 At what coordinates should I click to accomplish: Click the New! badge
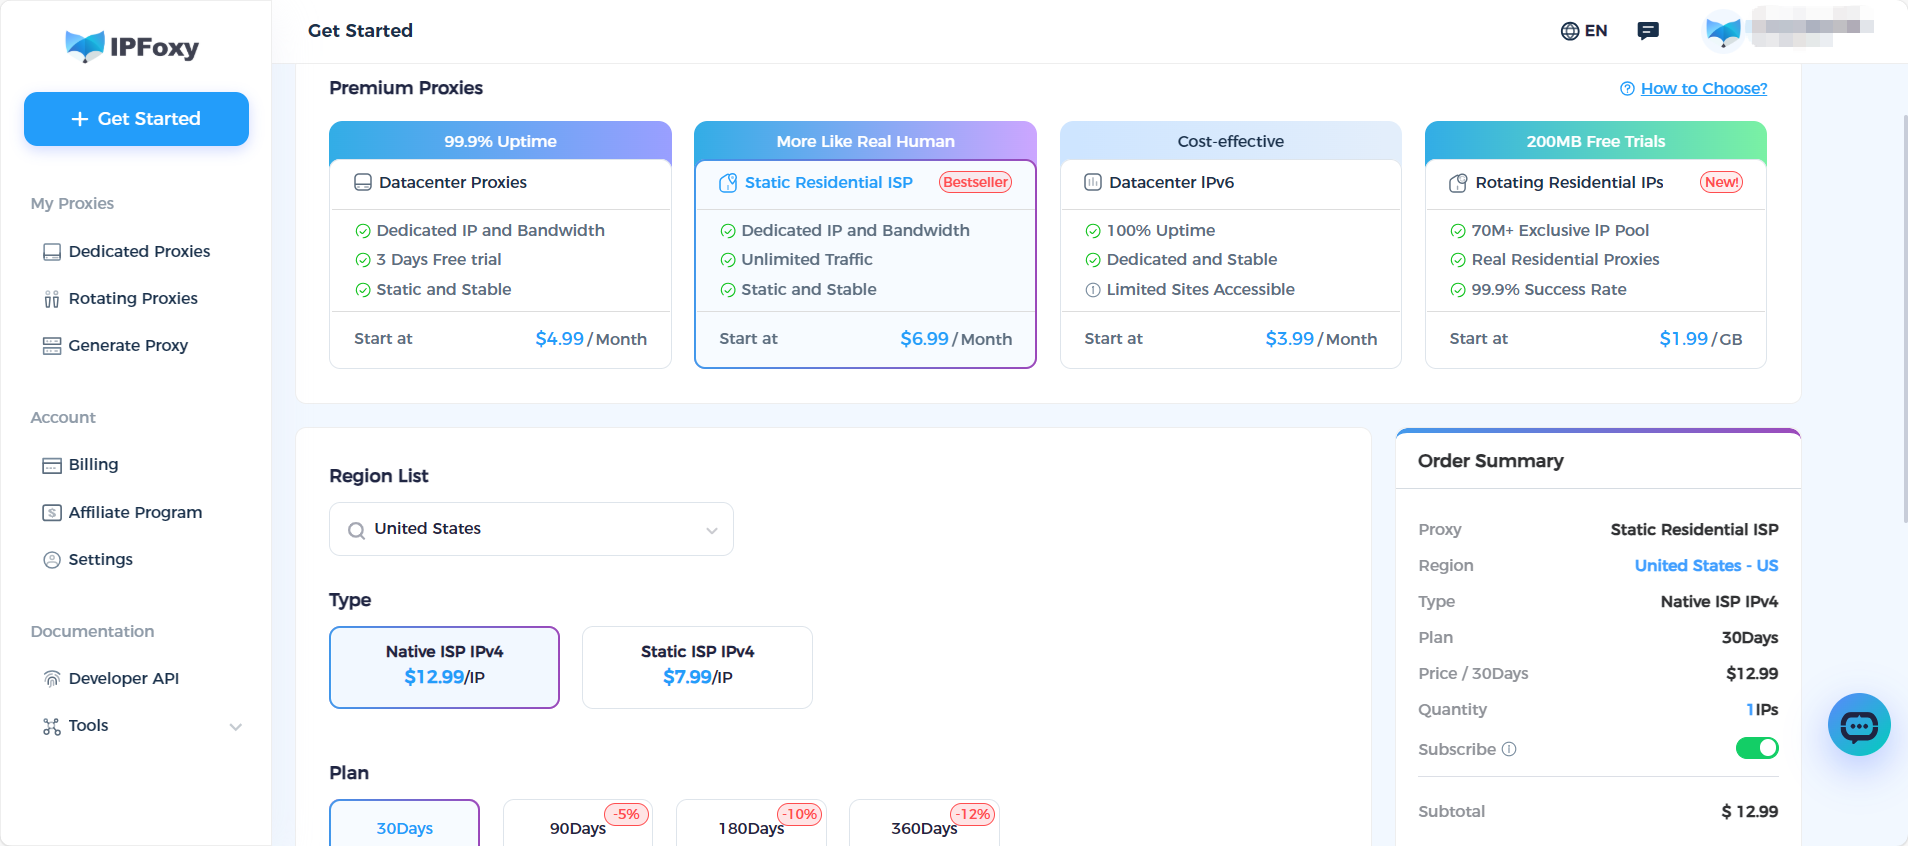[1722, 182]
